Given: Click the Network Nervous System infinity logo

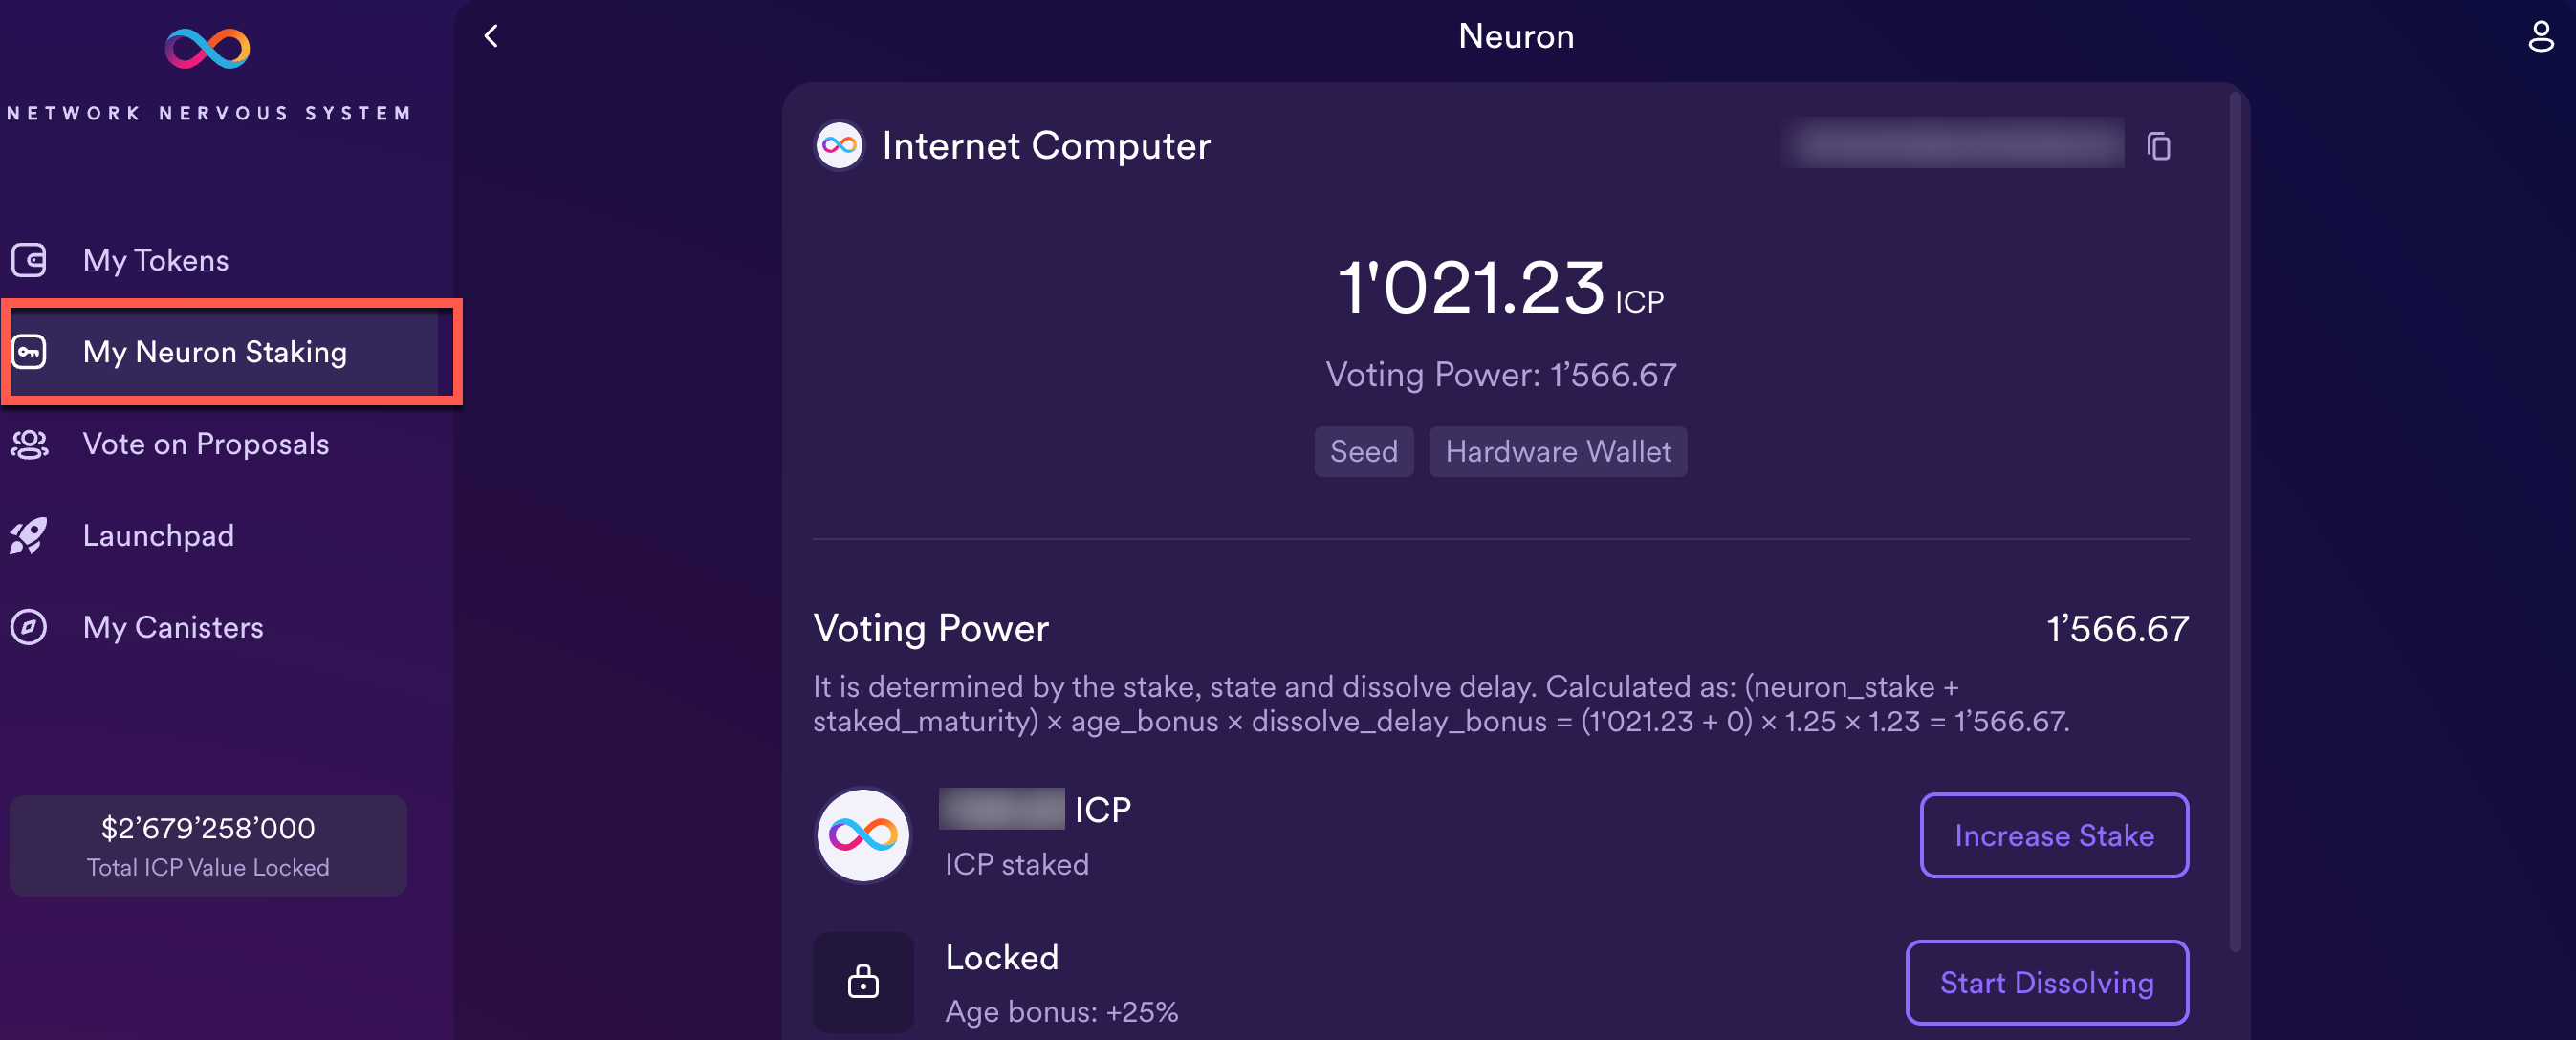Looking at the screenshot, I should pyautogui.click(x=207, y=45).
